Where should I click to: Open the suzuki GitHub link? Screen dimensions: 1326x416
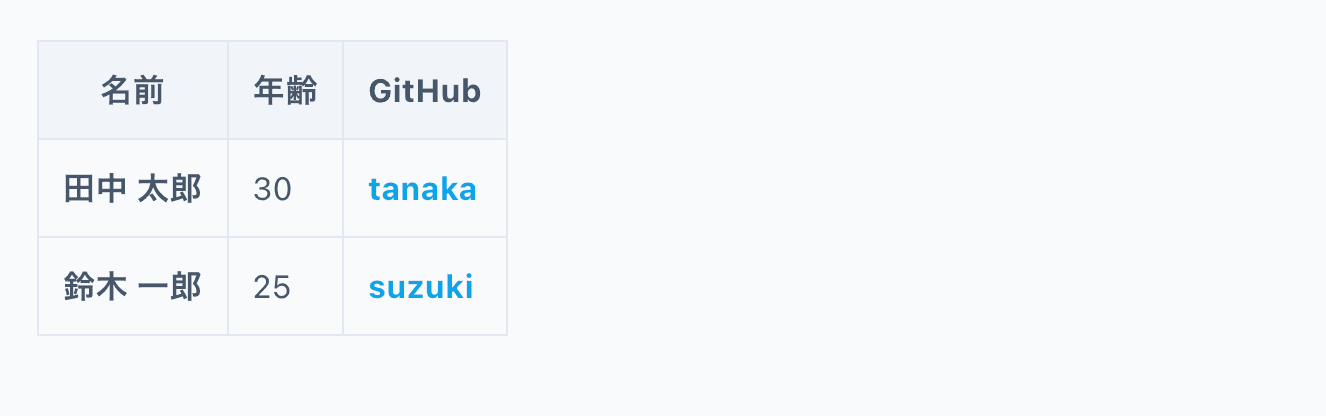[x=420, y=287]
